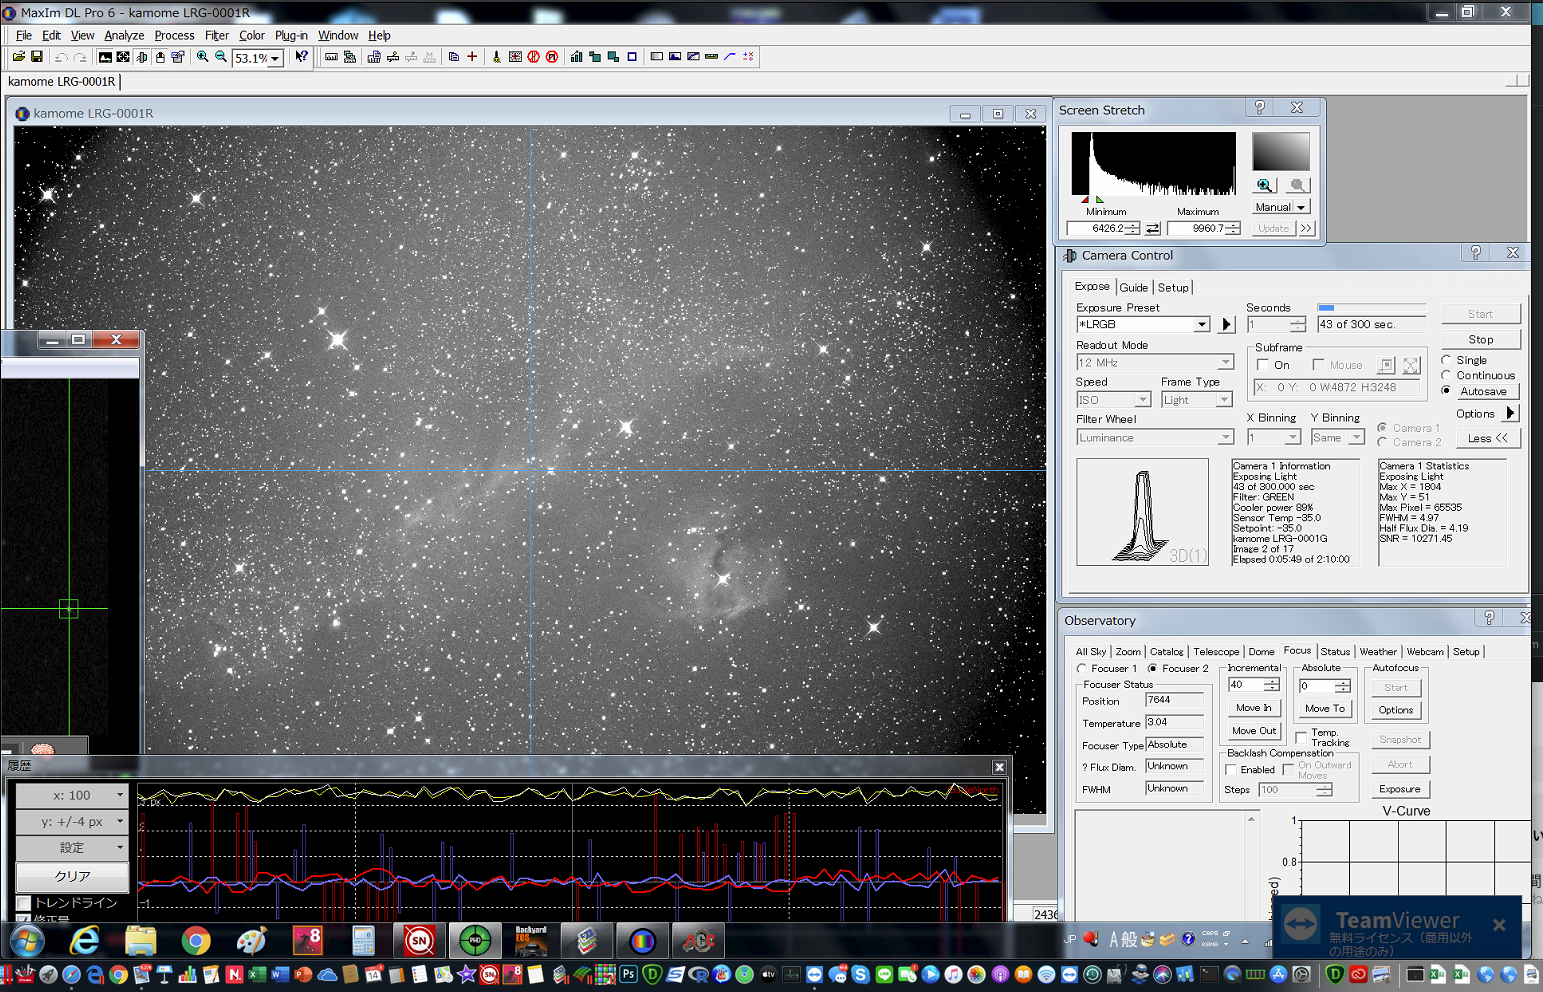Image resolution: width=1543 pixels, height=992 pixels.
Task: Click the Save floppy disk icon
Action: tap(37, 57)
